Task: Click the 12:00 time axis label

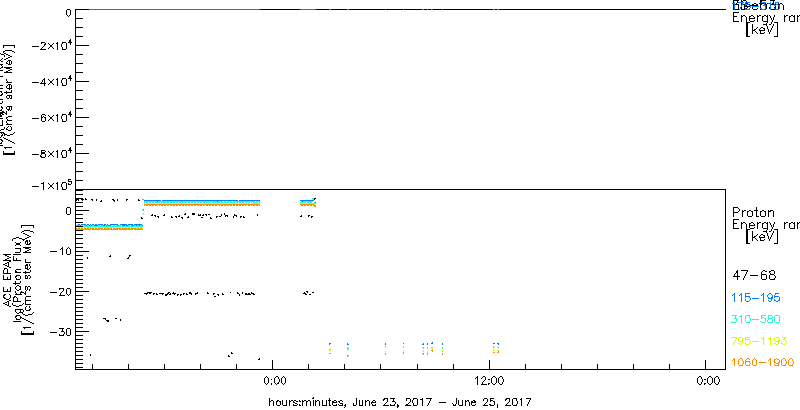Action: (x=489, y=380)
